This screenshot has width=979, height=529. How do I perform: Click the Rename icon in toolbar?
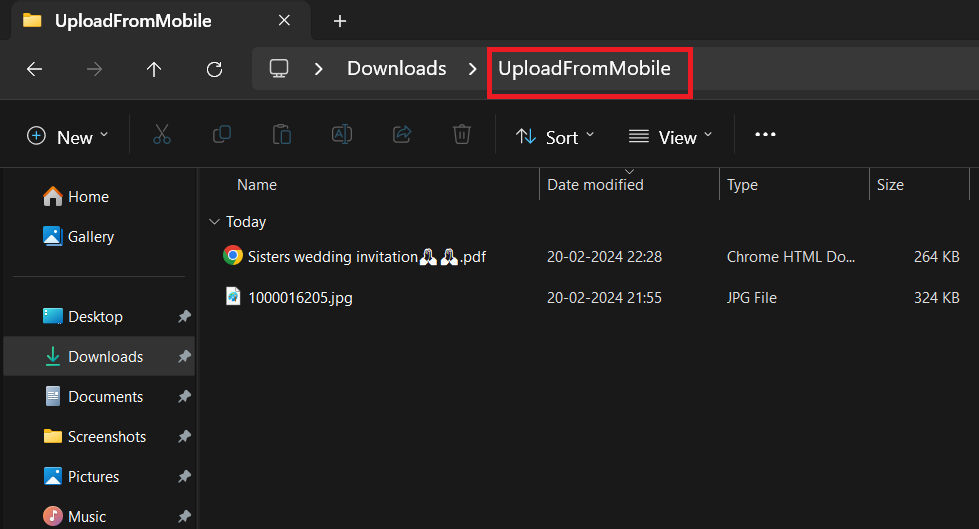tap(342, 135)
